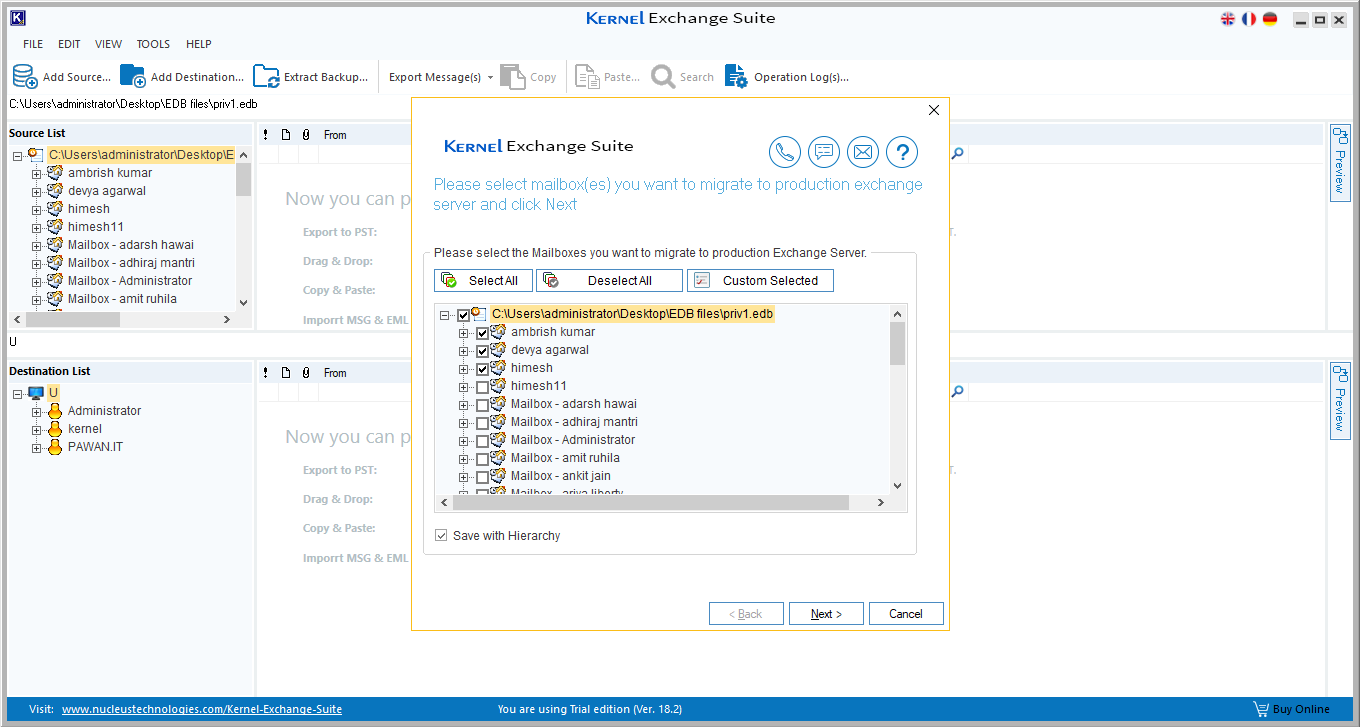The width and height of the screenshot is (1360, 727).
Task: Uncheck the devya agarwal mailbox checkbox
Action: pyautogui.click(x=483, y=351)
